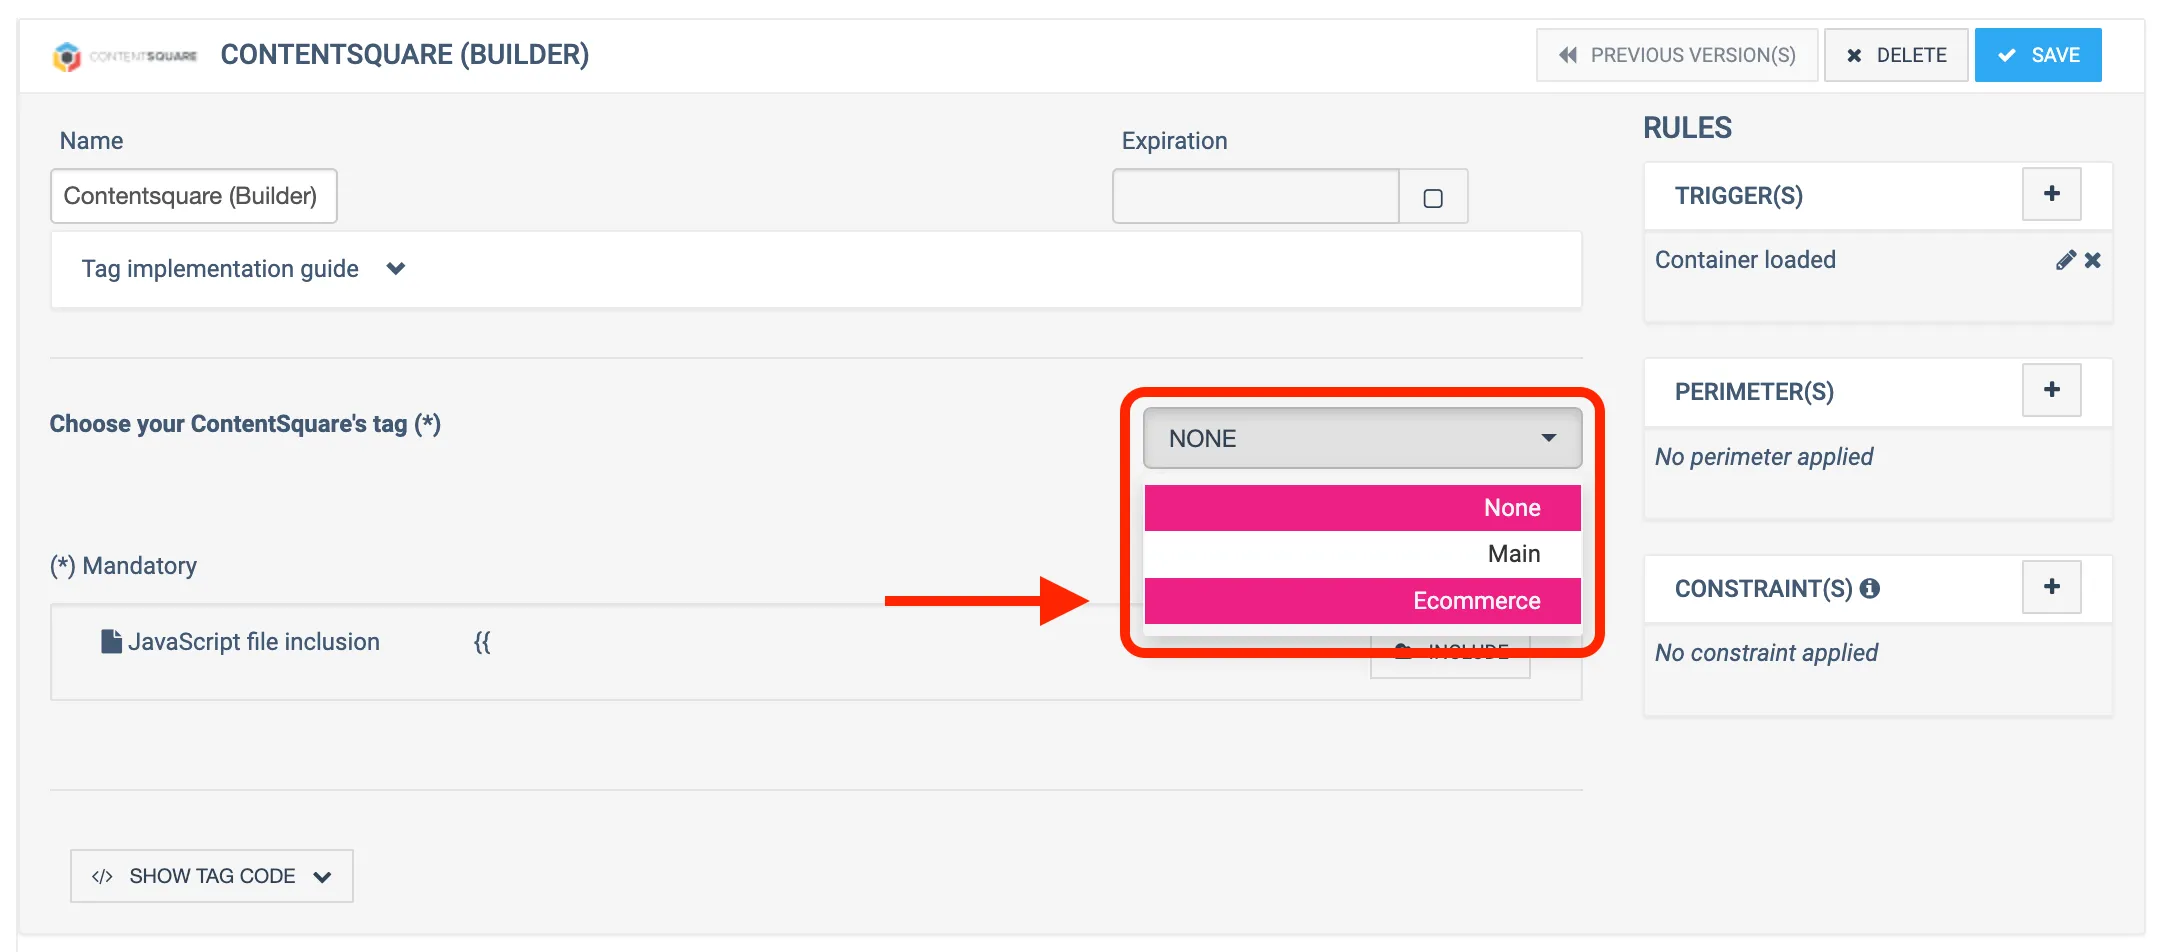Select the None option in the list
Image resolution: width=2164 pixels, height=952 pixels.
click(x=1362, y=508)
